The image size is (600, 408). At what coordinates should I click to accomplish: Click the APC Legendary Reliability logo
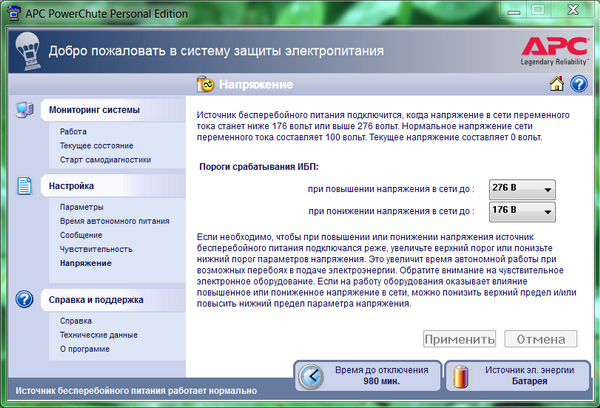point(555,51)
